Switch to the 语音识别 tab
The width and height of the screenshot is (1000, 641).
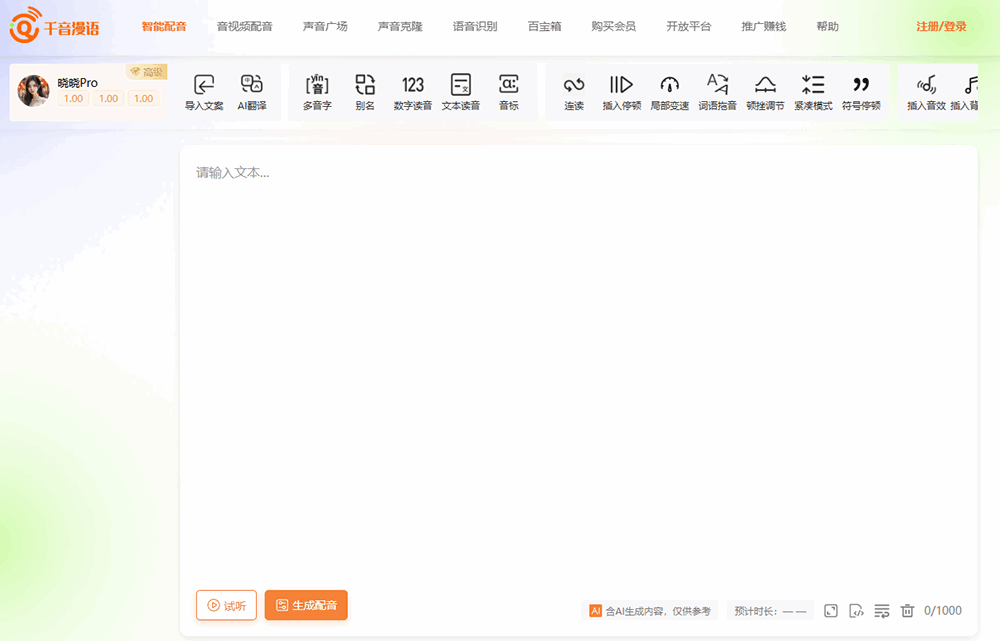[475, 26]
